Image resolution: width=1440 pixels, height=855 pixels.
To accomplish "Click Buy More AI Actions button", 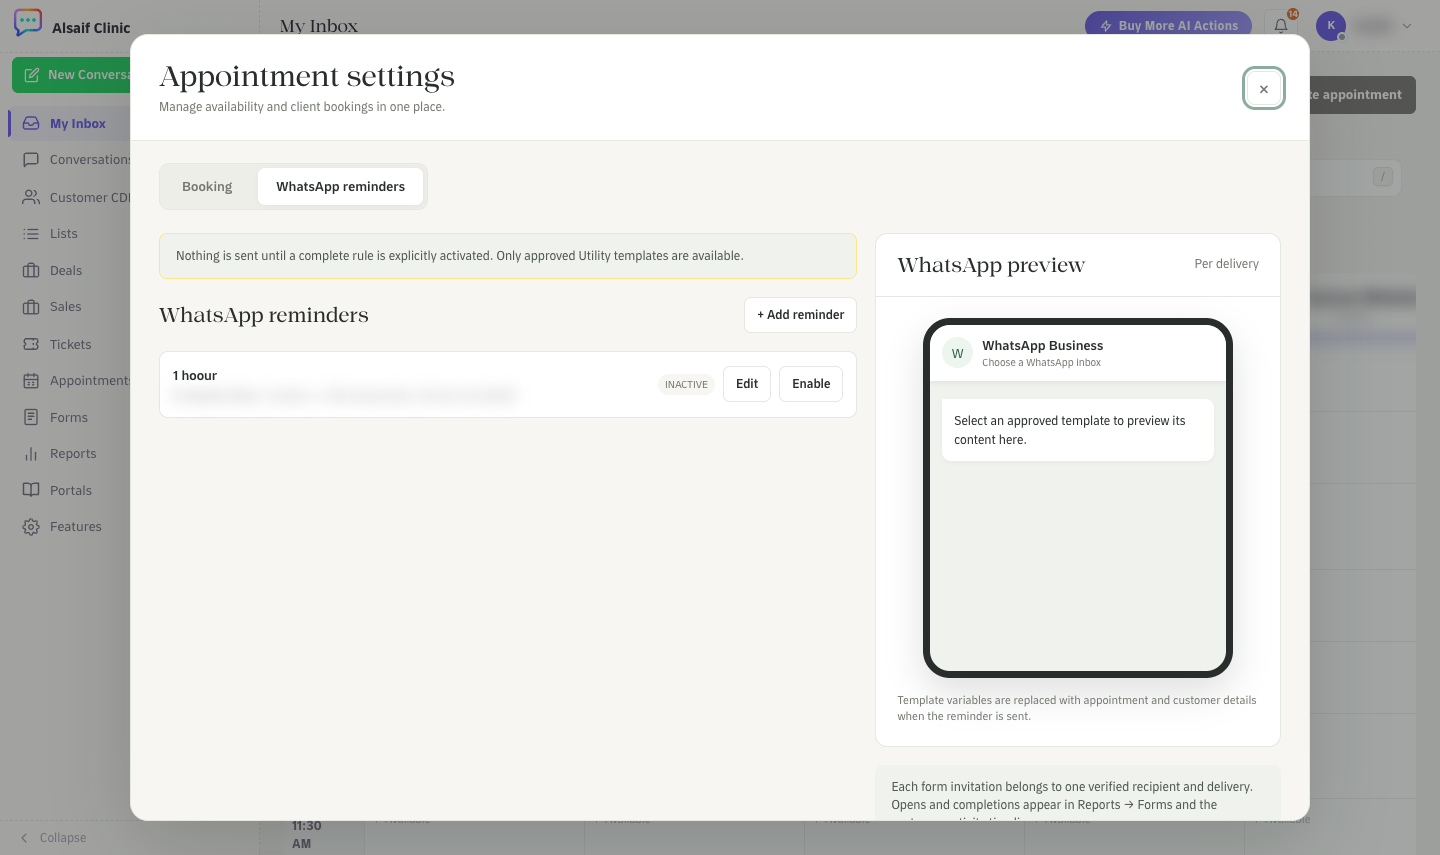I will click(1168, 26).
